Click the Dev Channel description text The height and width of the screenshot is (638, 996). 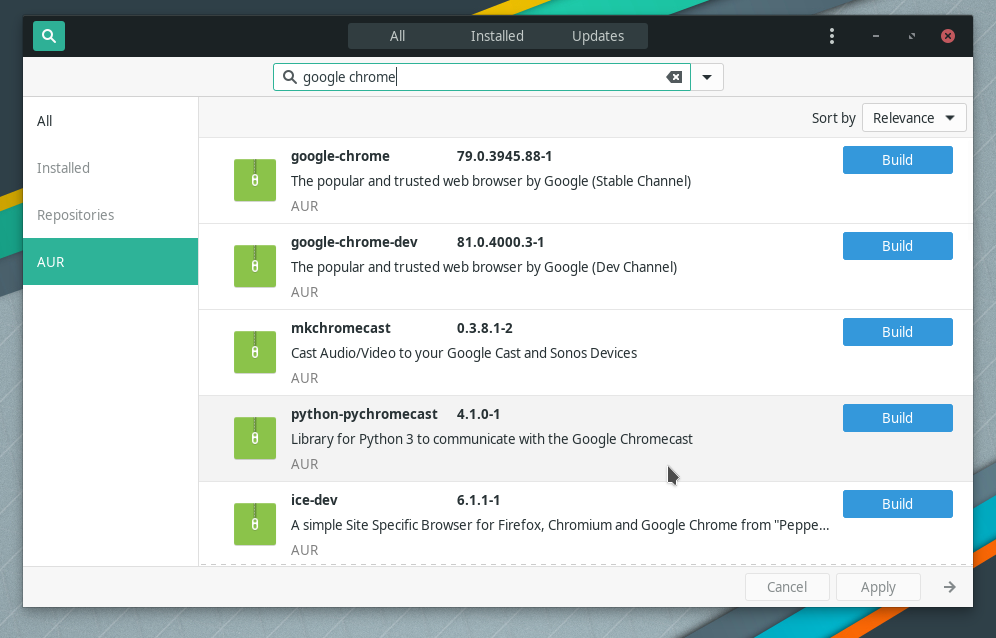click(x=484, y=267)
